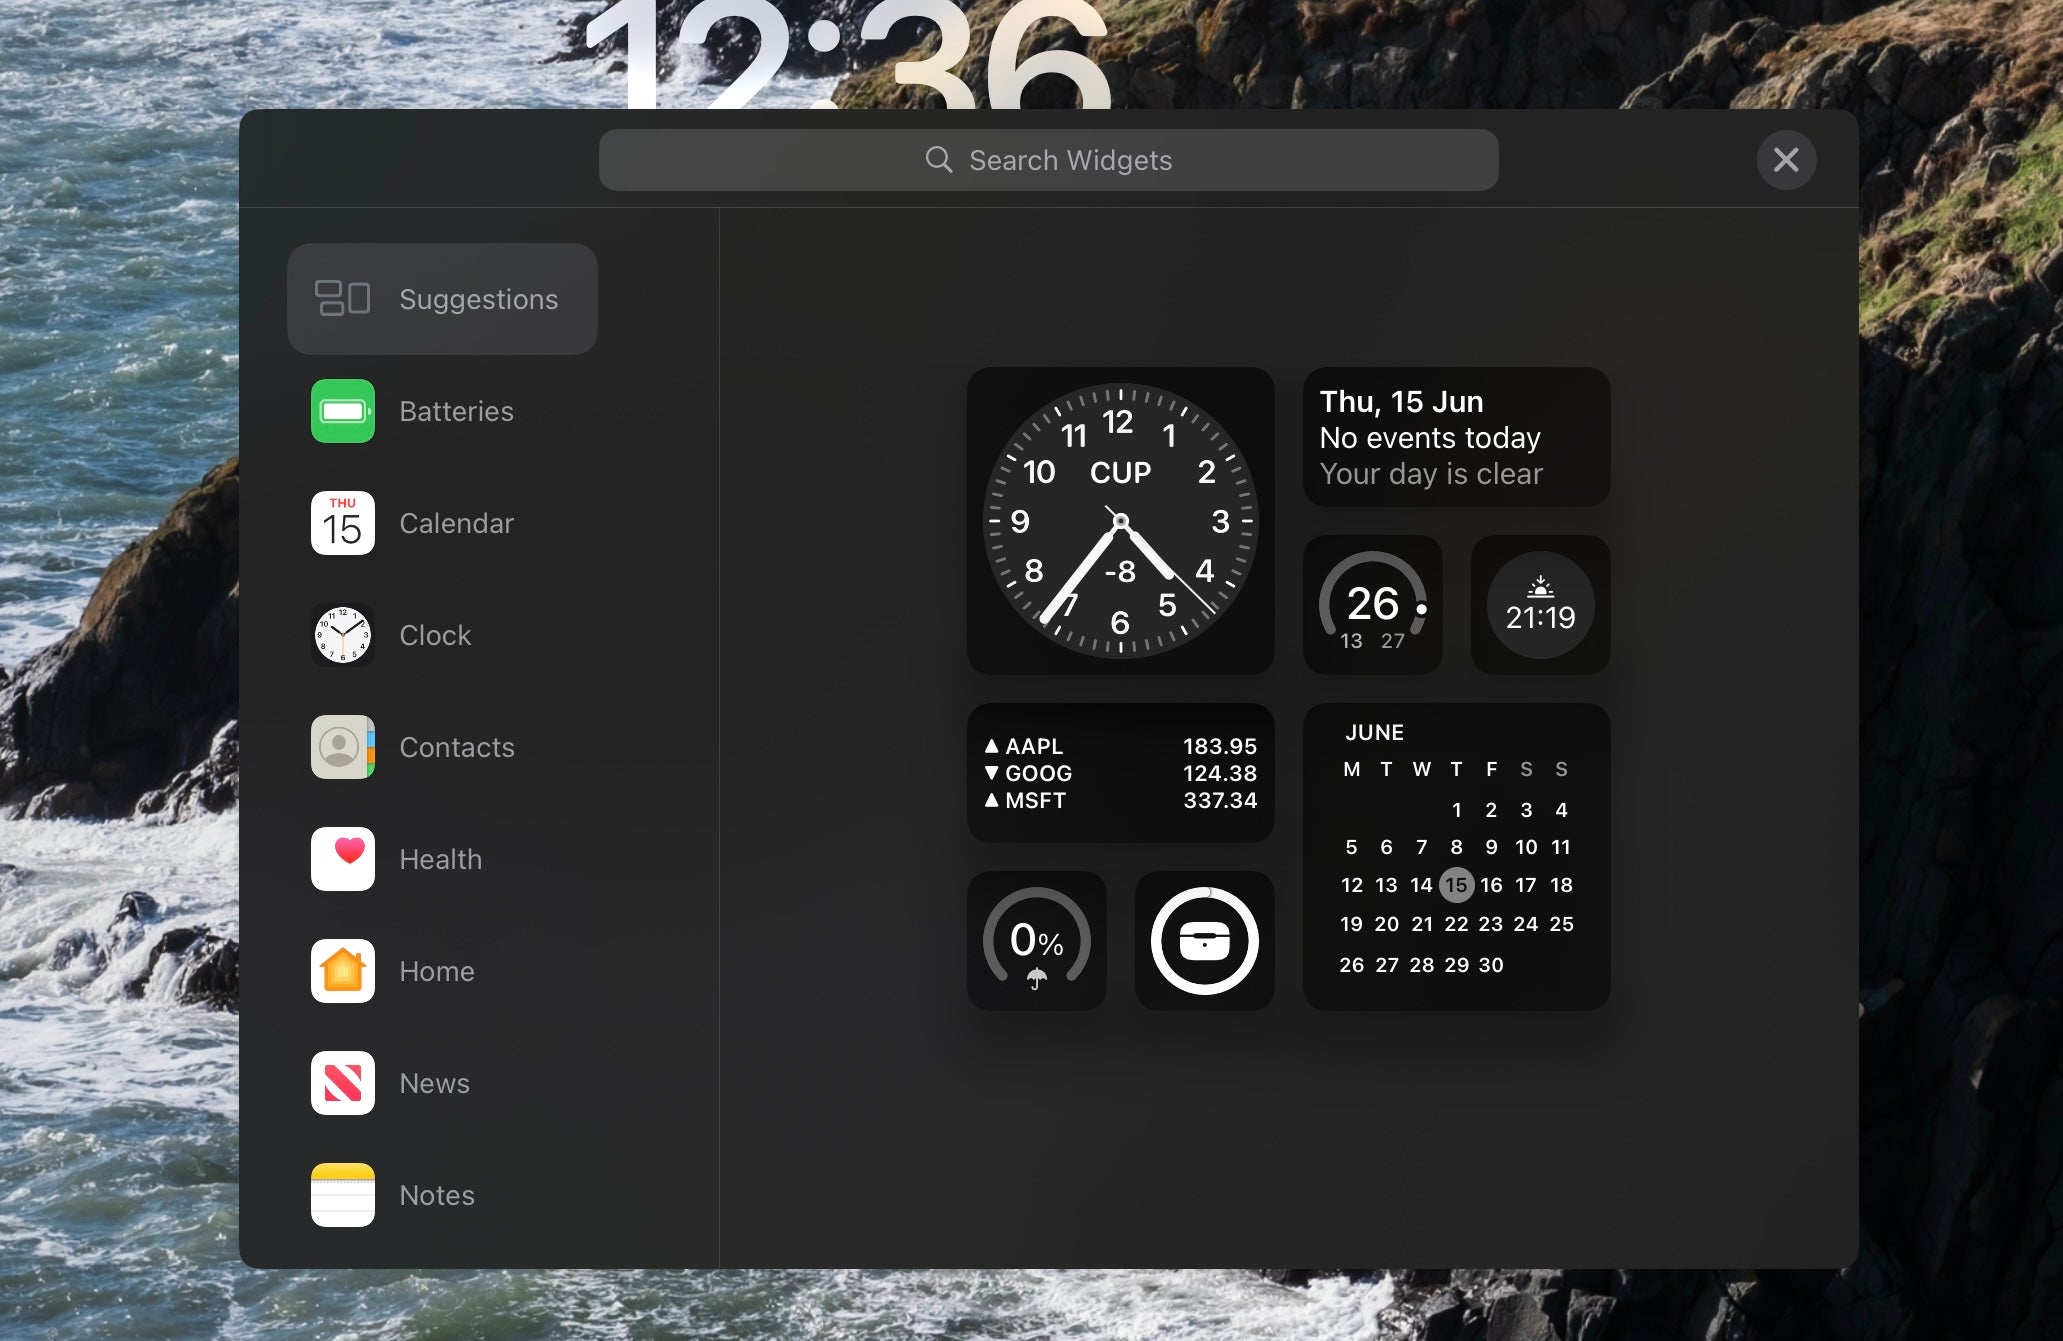The height and width of the screenshot is (1341, 2063).
Task: Click the Contacts app icon
Action: coord(343,747)
